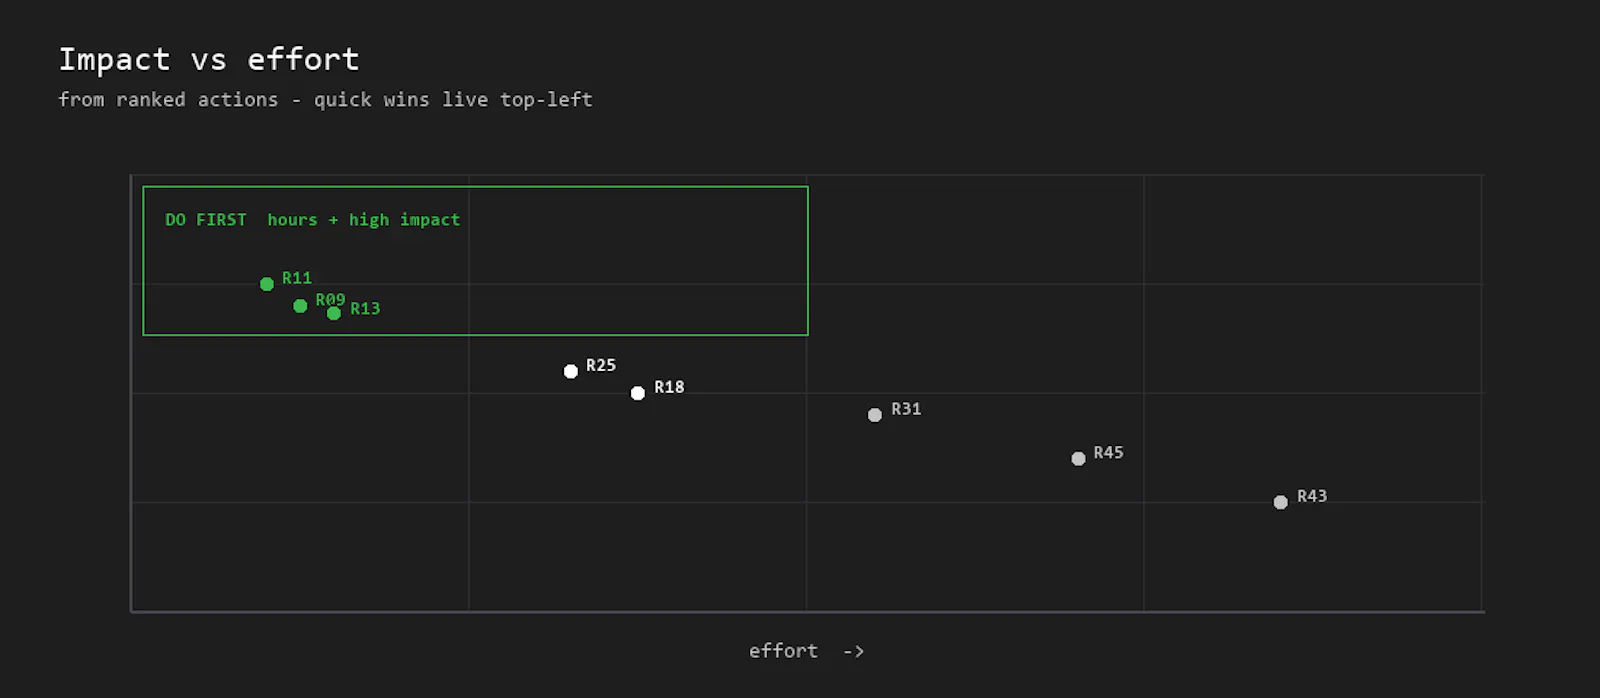Screen dimensions: 1600x698
Task: Click the "hours + high impact" text
Action: pyautogui.click(x=364, y=220)
